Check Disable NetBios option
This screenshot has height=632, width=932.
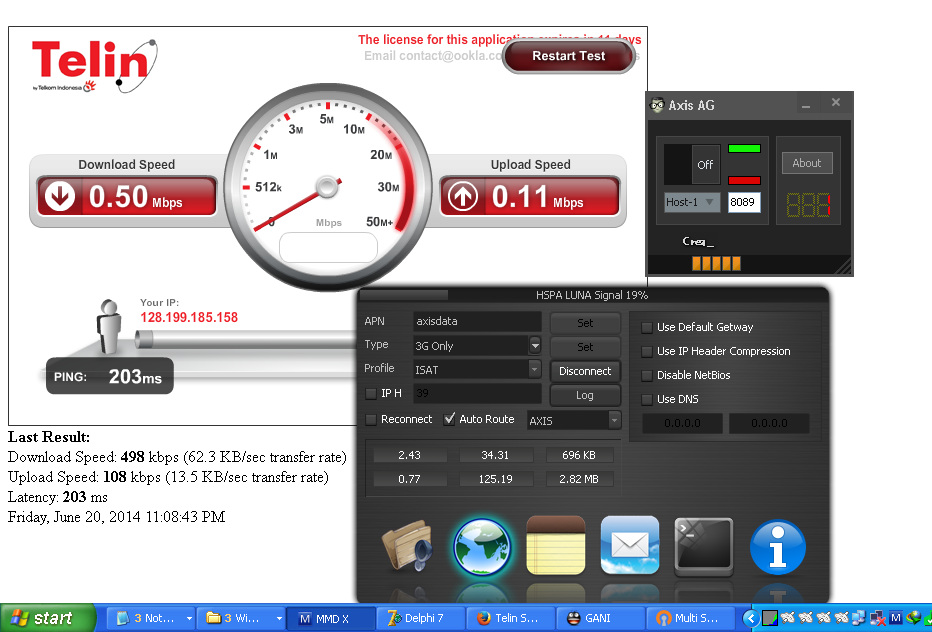click(x=647, y=376)
